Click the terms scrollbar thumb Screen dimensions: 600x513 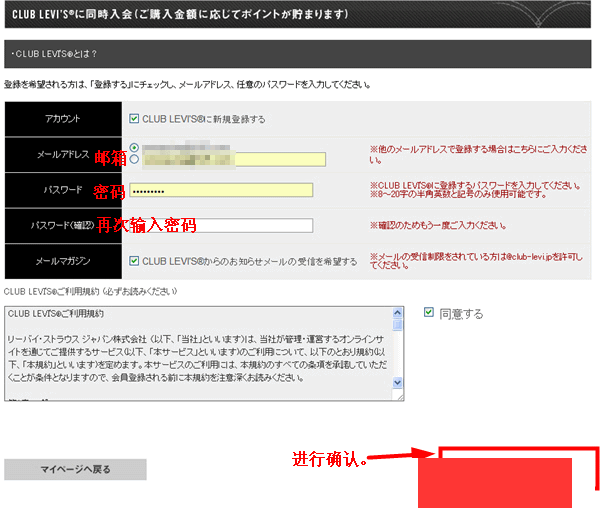coord(398,325)
